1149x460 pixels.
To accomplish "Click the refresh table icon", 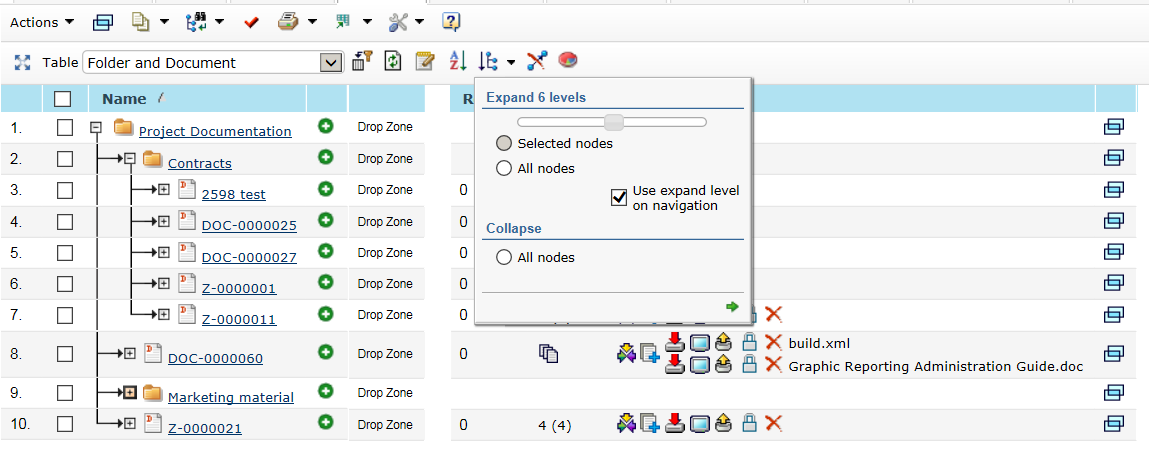I will [x=393, y=62].
